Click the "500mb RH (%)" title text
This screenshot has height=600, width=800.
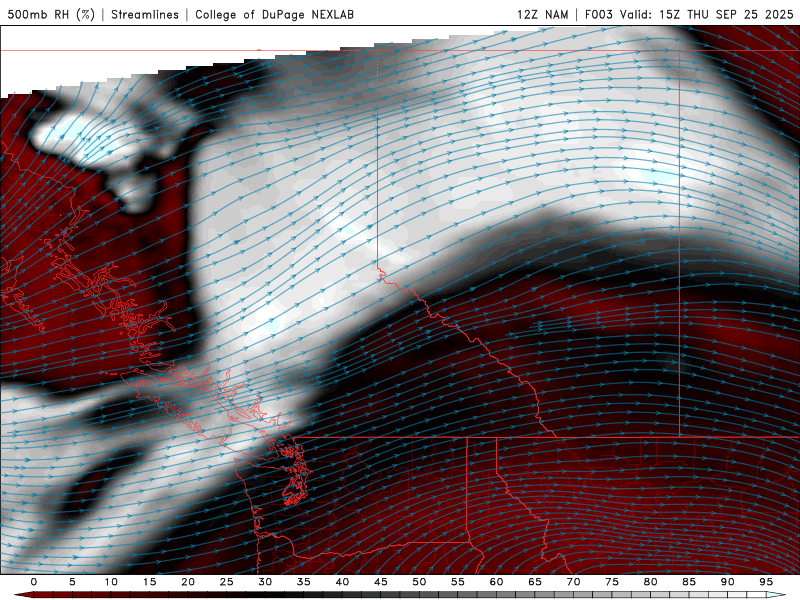click(51, 14)
